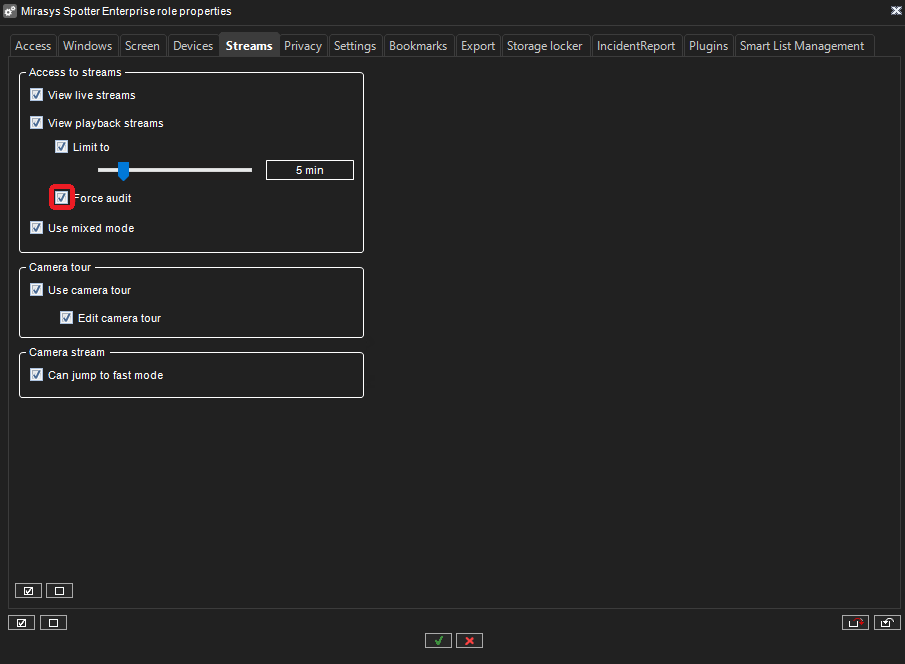
Task: Click the red redo arrow icon
Action: tap(855, 622)
